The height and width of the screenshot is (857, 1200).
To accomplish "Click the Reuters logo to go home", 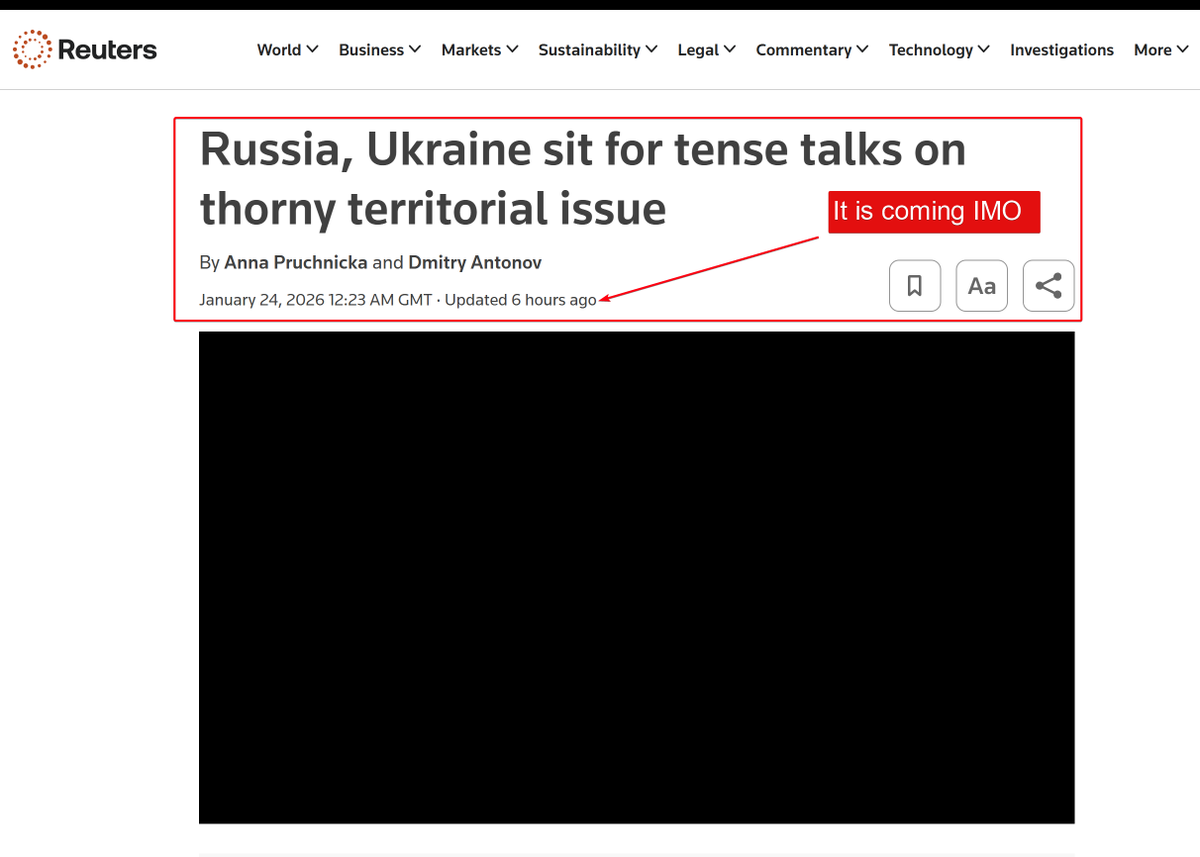I will (85, 48).
